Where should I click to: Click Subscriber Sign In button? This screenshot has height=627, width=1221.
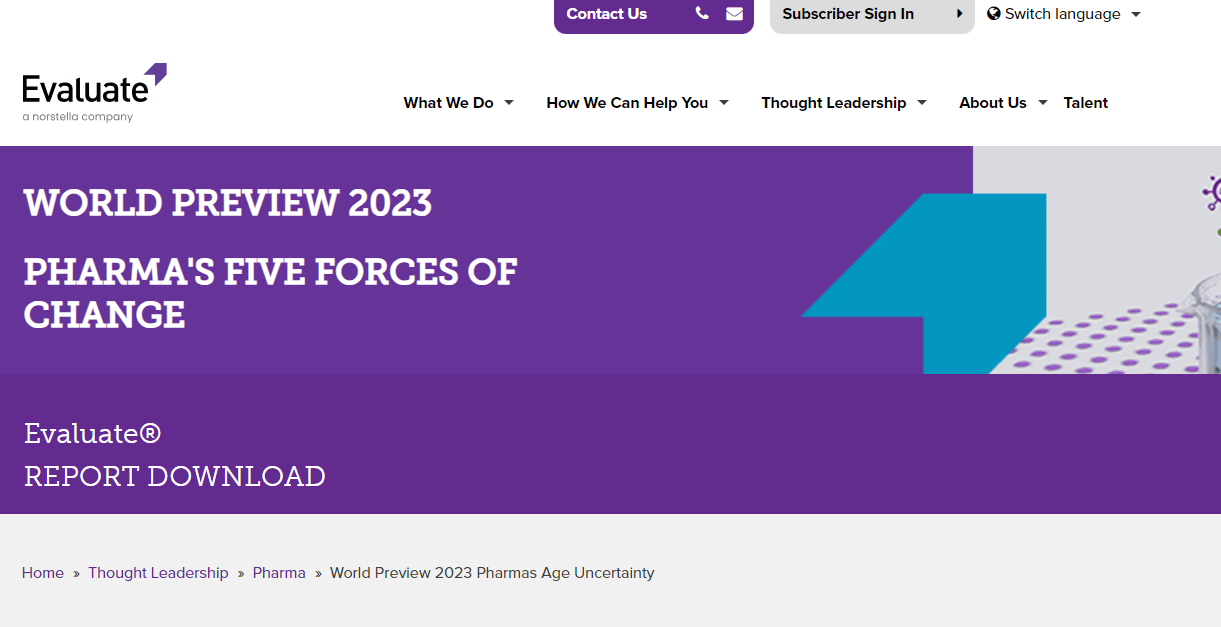point(872,15)
